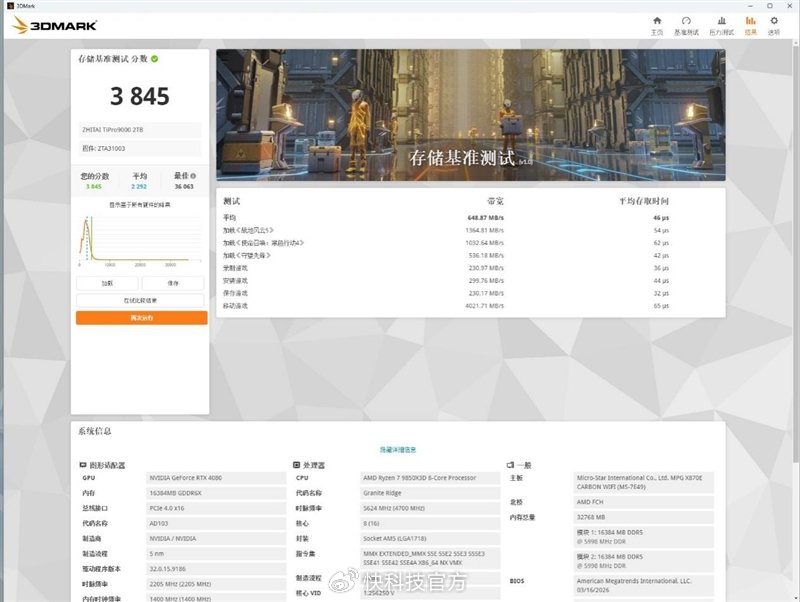Click the package value Socket AM5 (LGA1718)
Screen dimensions: 800x602
pos(430,539)
